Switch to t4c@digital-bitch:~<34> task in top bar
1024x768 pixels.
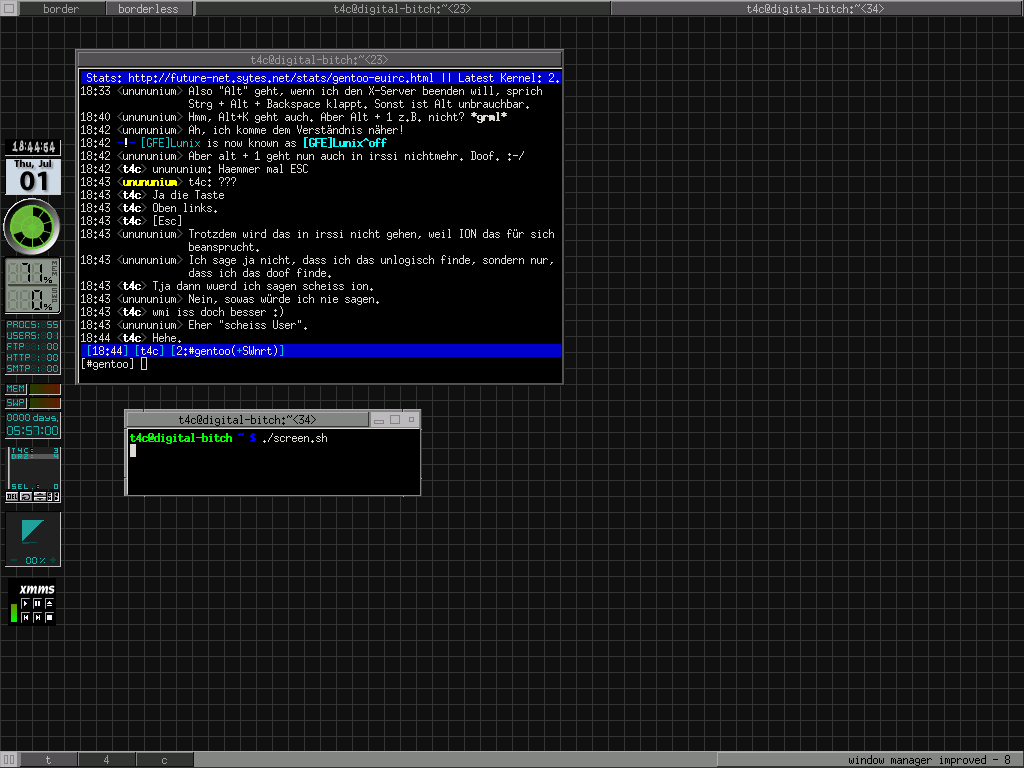[815, 8]
